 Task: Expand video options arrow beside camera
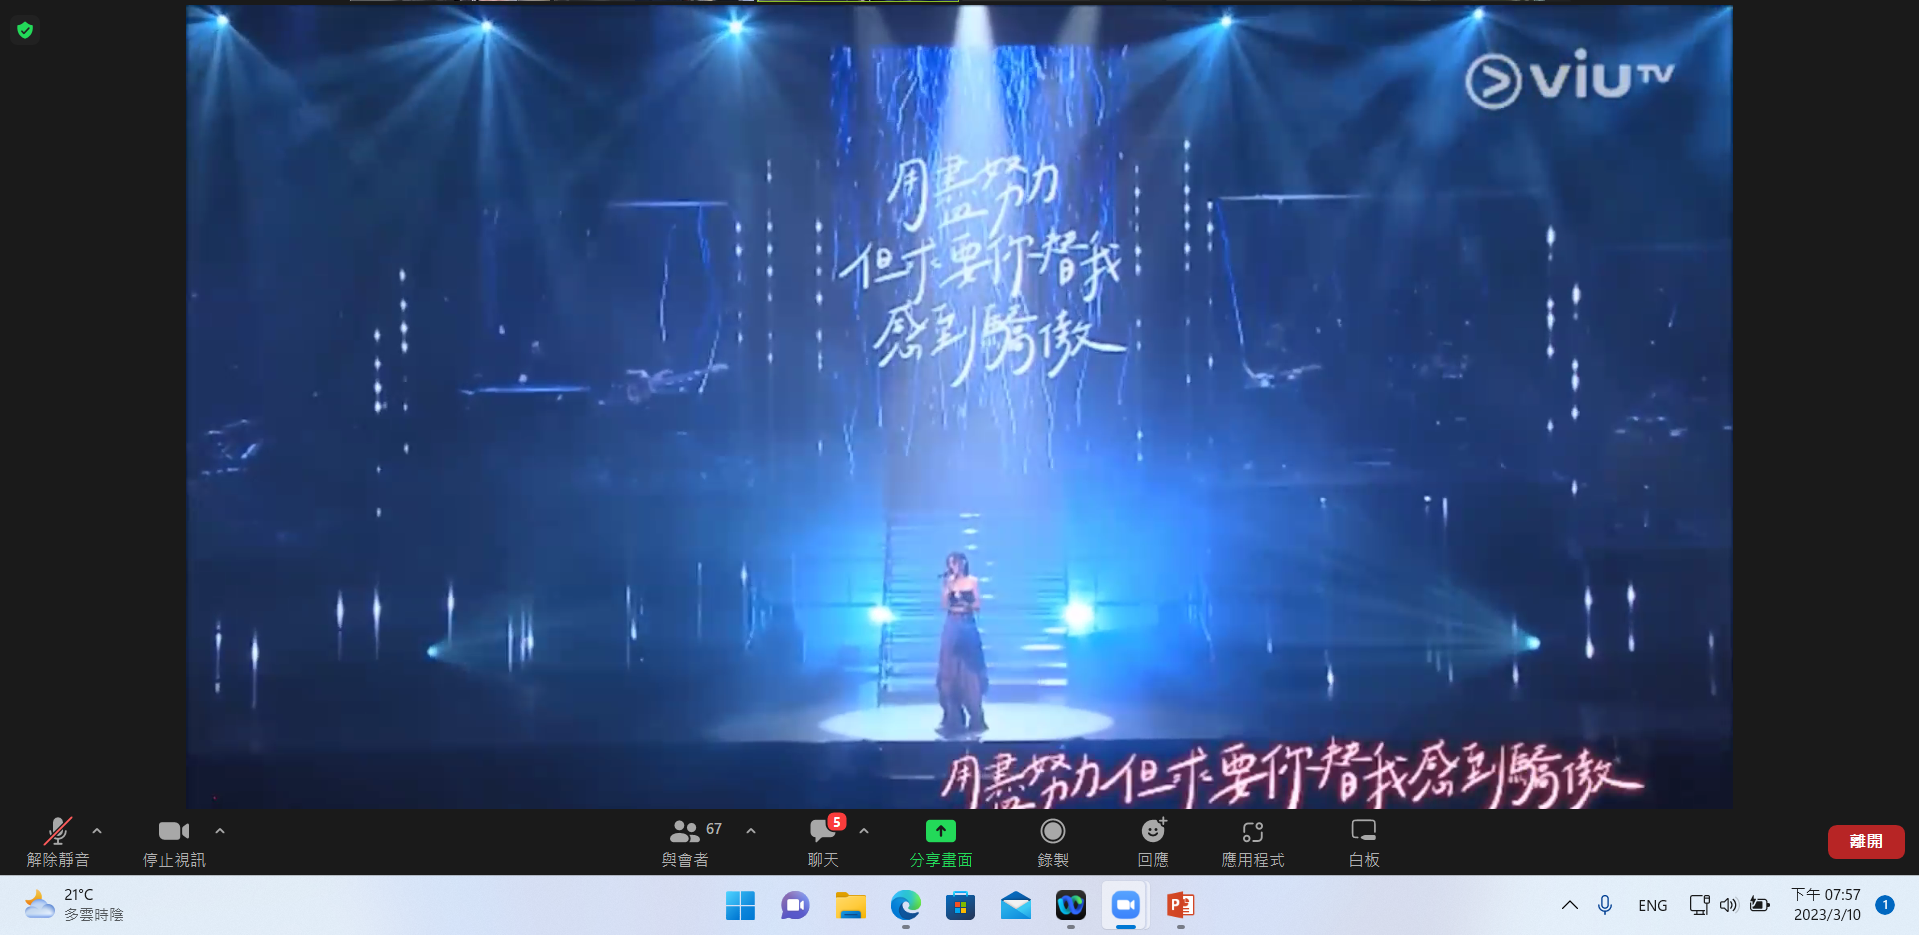220,831
